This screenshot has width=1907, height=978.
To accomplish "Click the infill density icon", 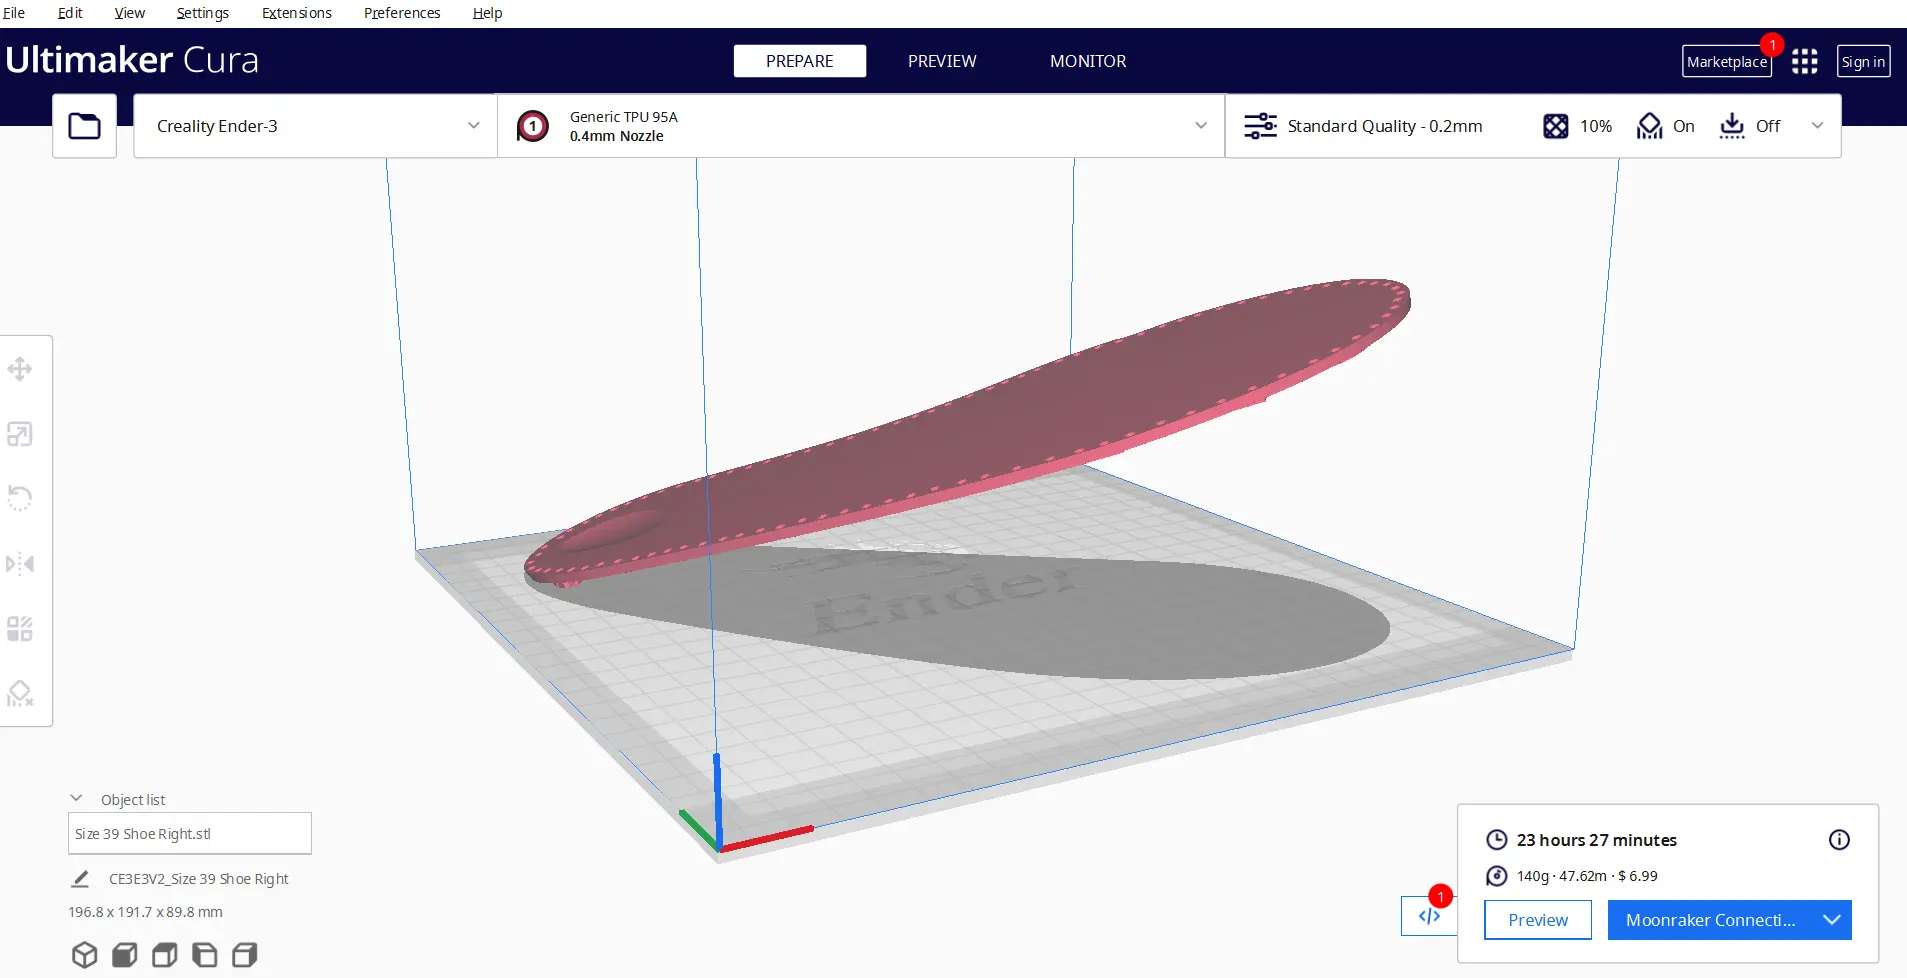I will (1556, 126).
